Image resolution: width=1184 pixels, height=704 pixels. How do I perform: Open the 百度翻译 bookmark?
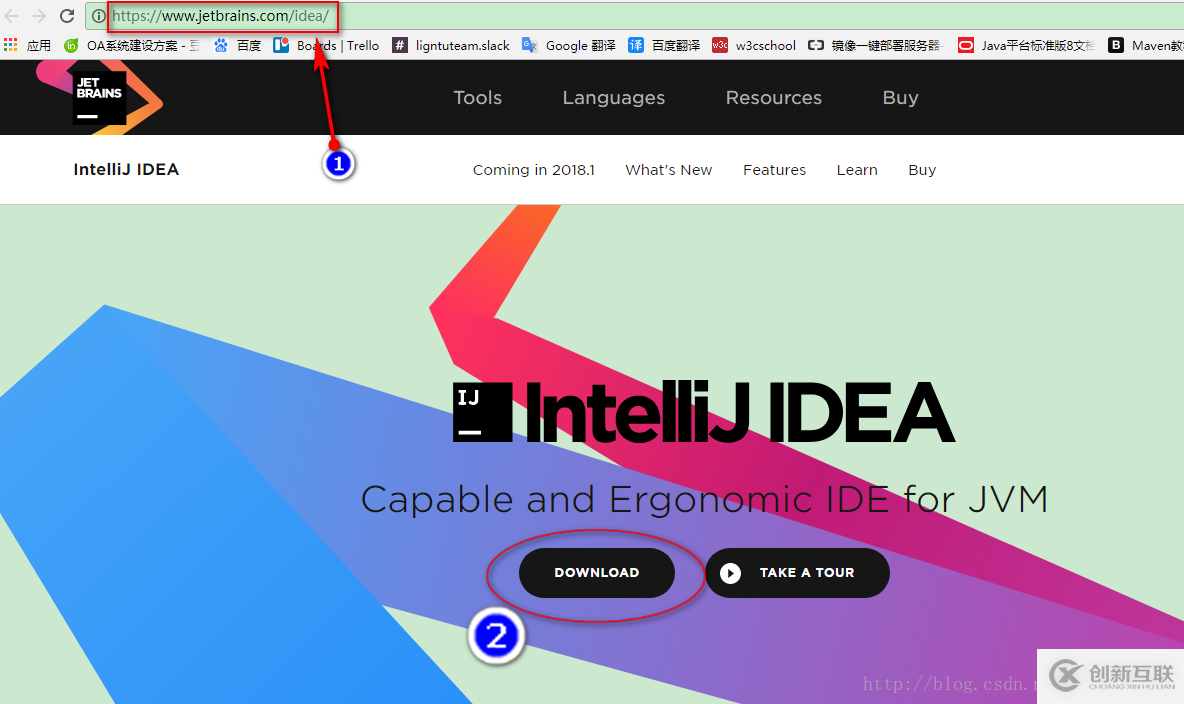tap(664, 45)
